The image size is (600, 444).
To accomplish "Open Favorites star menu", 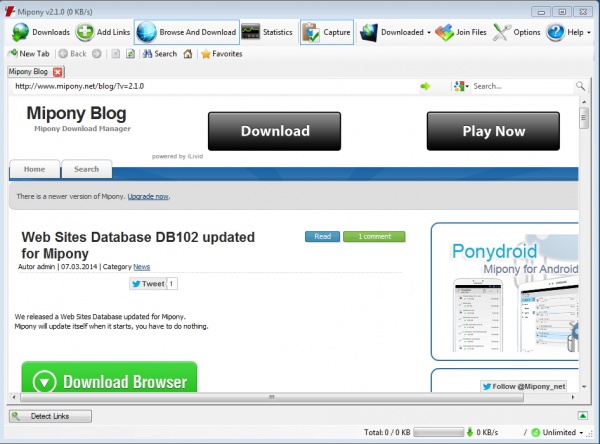I will (222, 54).
